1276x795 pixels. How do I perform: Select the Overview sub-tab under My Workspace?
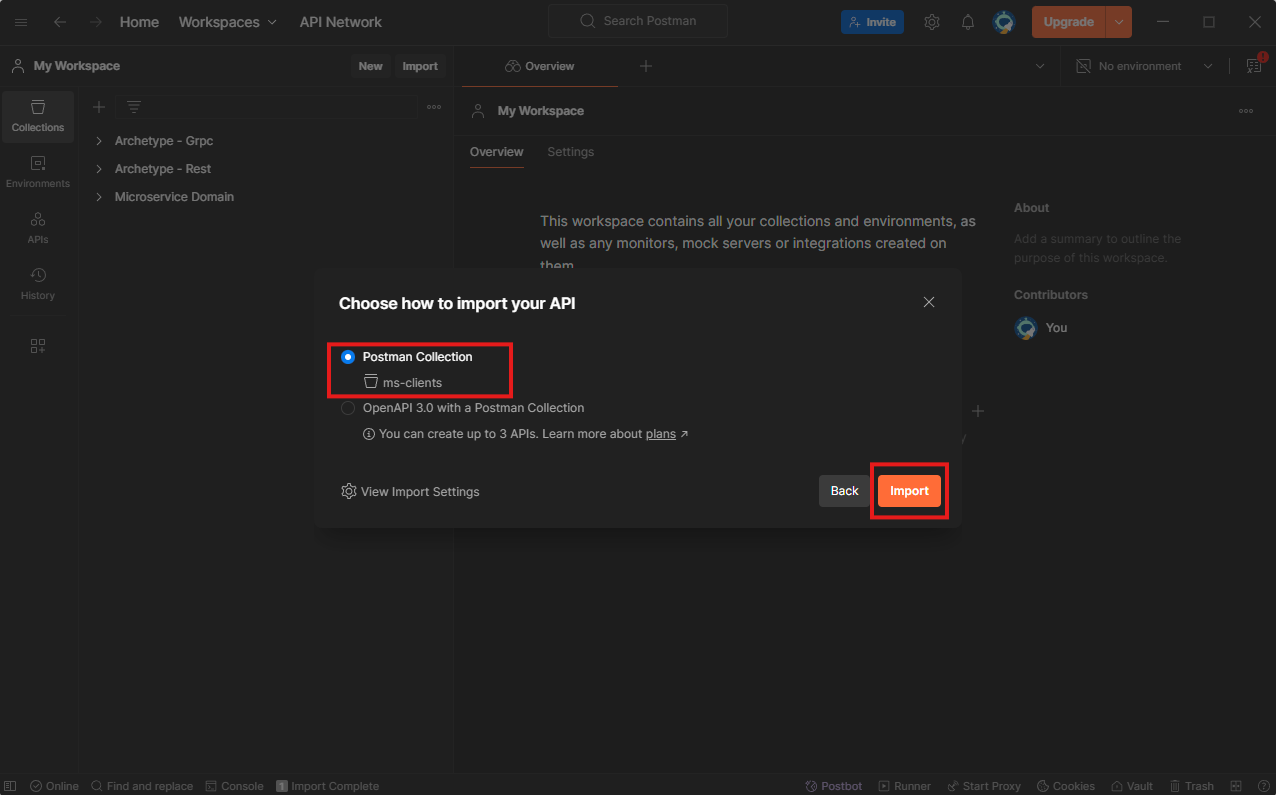(x=496, y=152)
